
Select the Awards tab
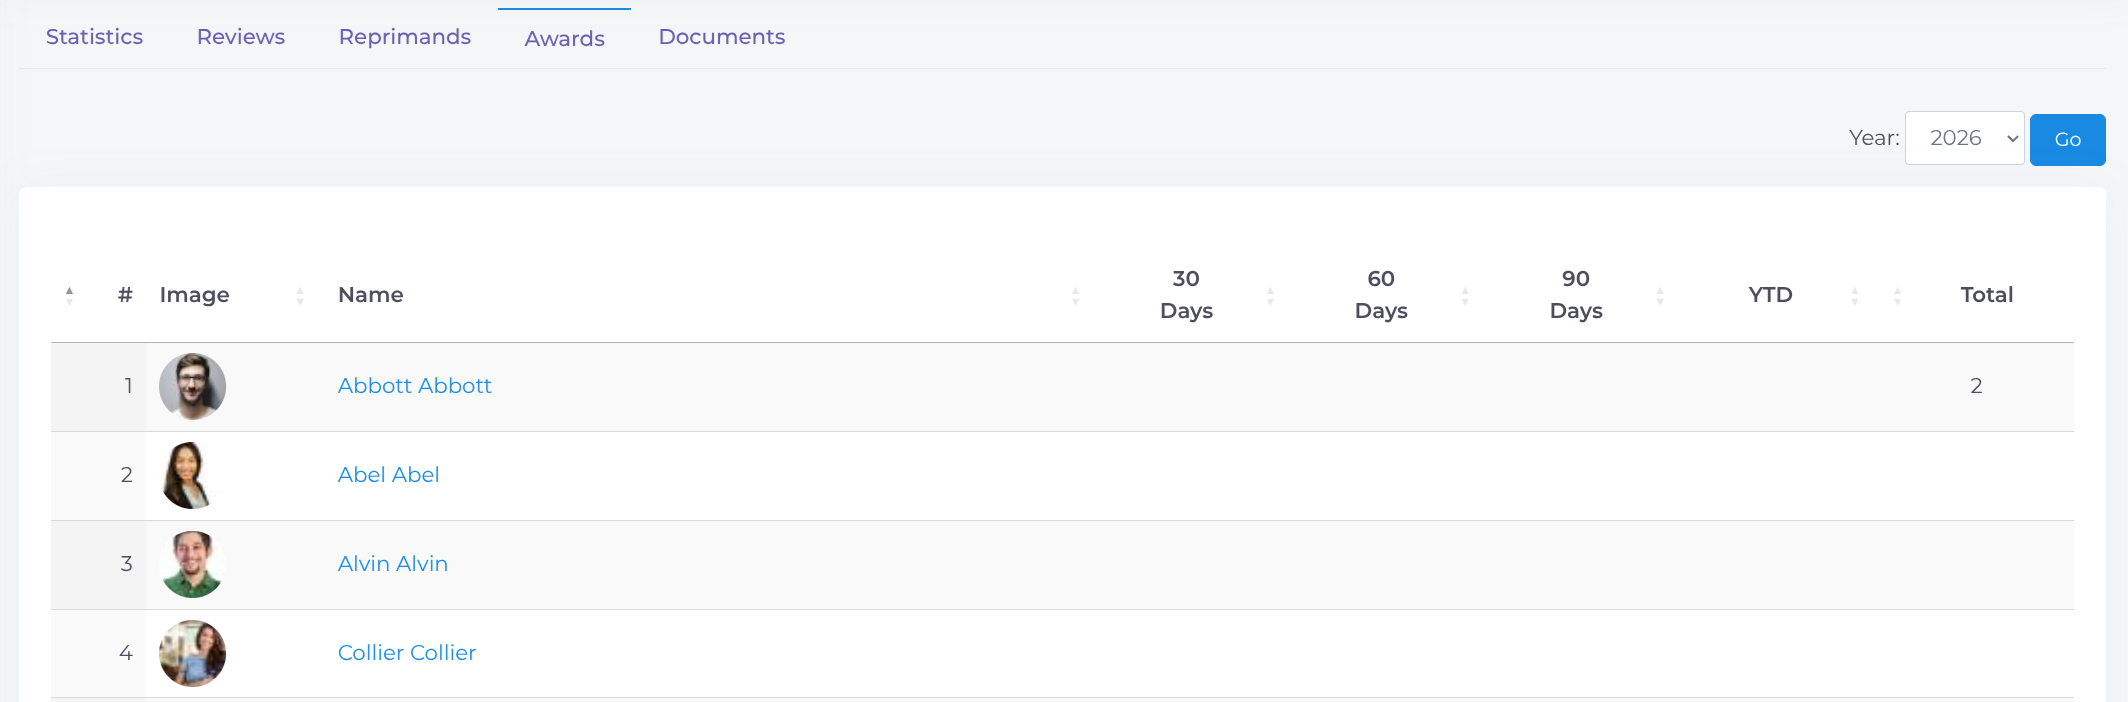click(x=565, y=39)
